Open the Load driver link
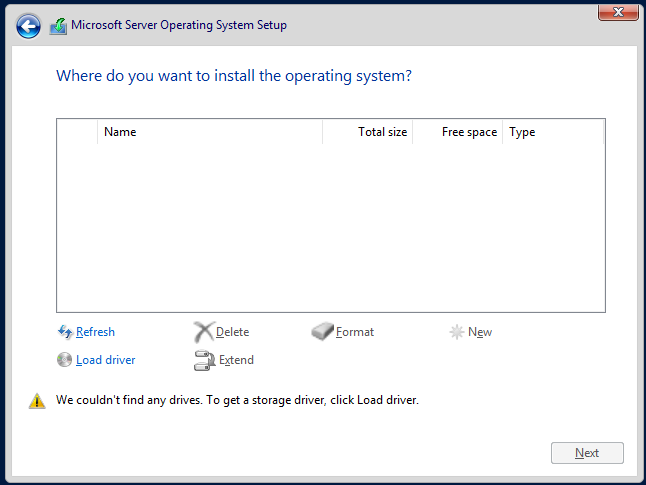 pos(105,360)
